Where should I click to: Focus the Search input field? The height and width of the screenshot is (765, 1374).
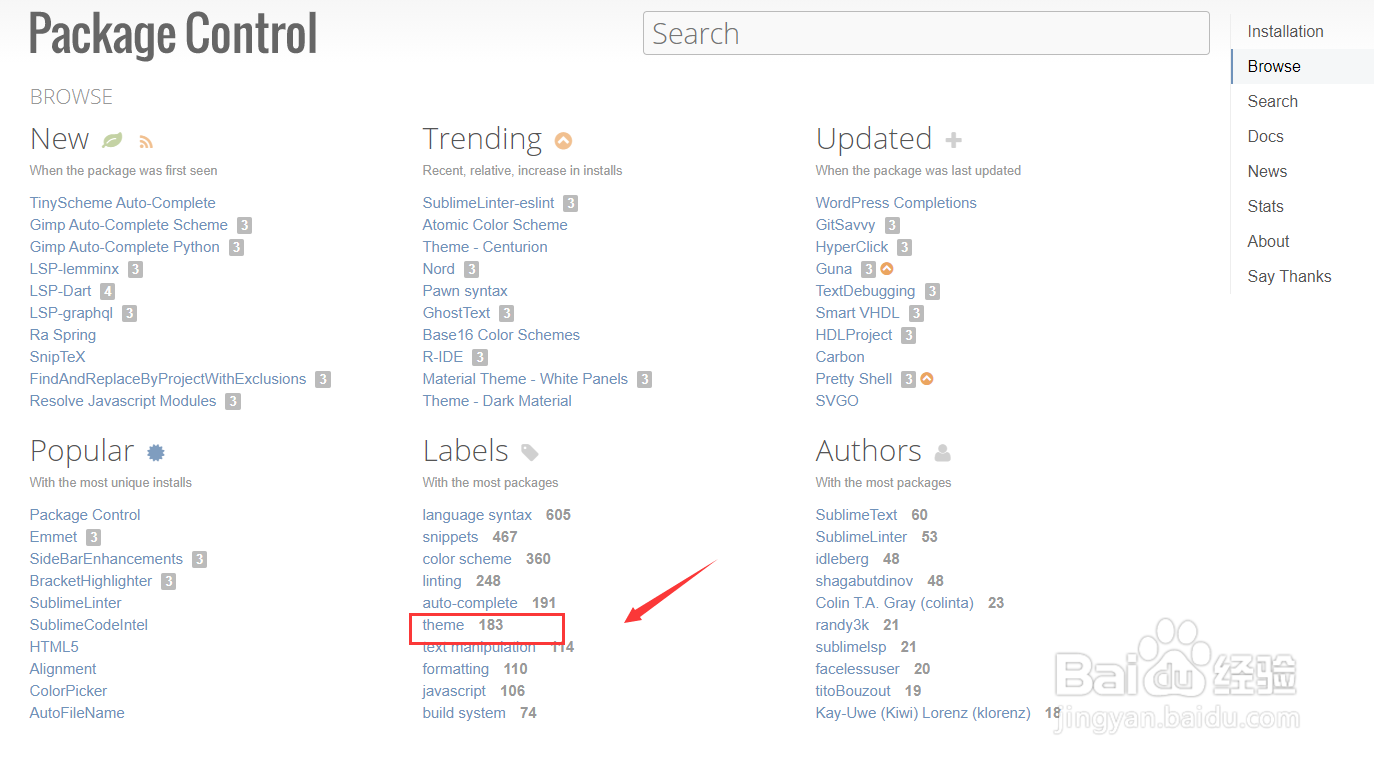point(925,34)
